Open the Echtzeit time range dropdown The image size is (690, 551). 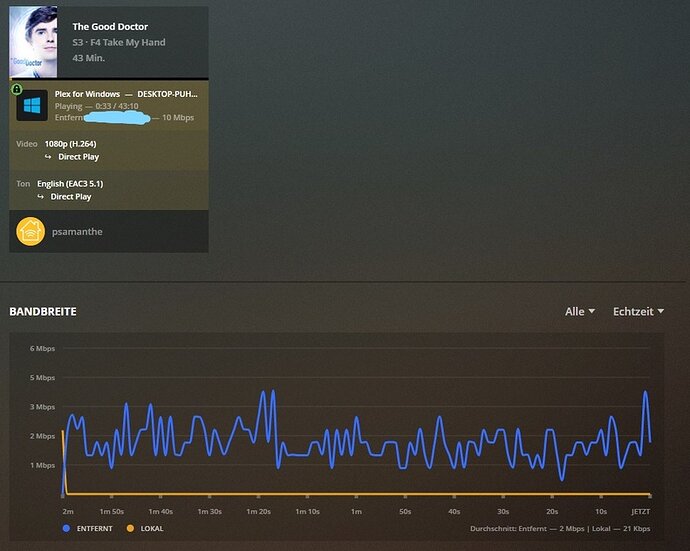point(639,312)
